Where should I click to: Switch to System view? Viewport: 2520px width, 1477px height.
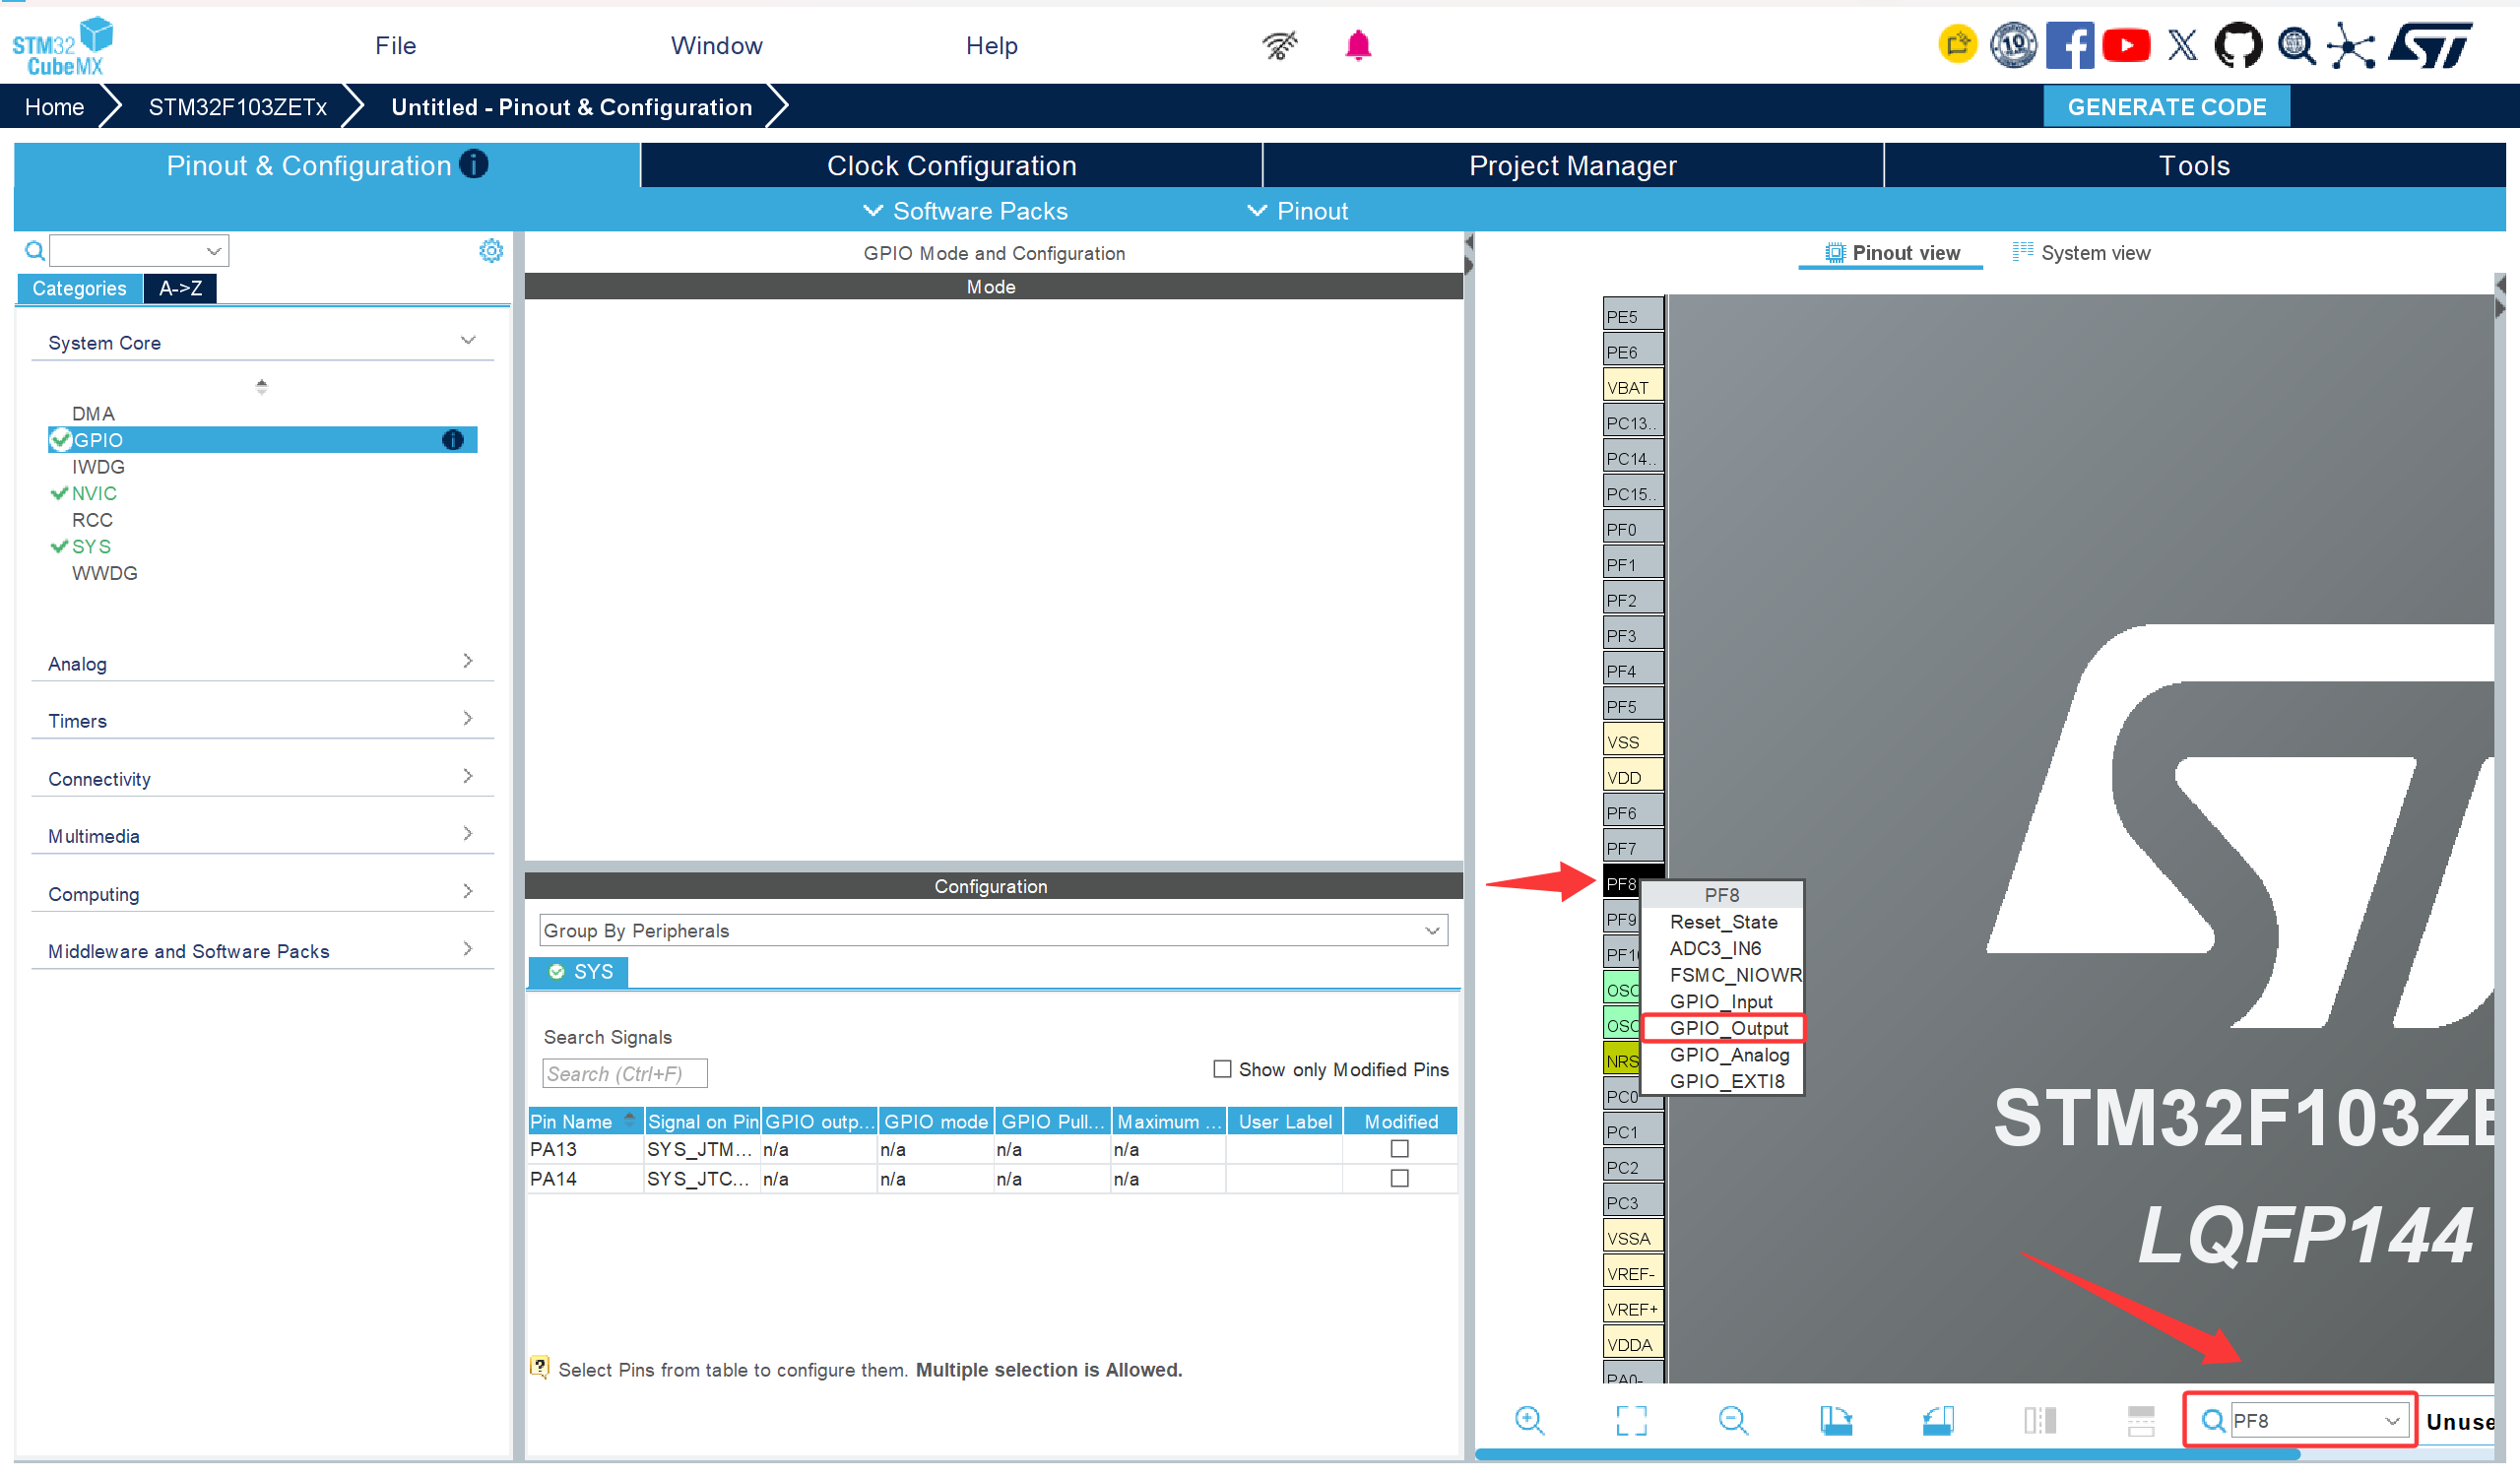click(2081, 253)
